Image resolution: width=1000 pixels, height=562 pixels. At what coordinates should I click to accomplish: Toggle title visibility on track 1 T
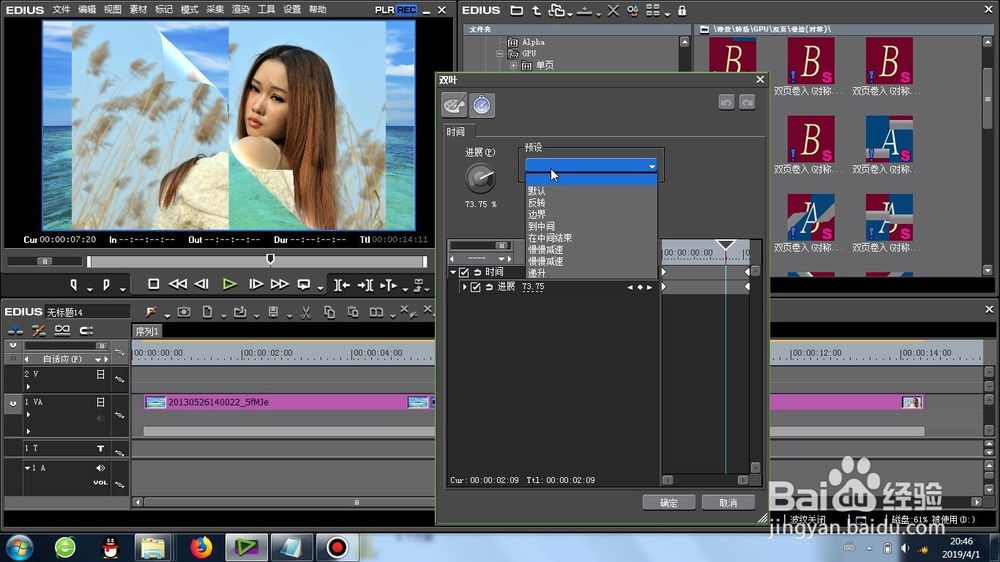click(100, 448)
